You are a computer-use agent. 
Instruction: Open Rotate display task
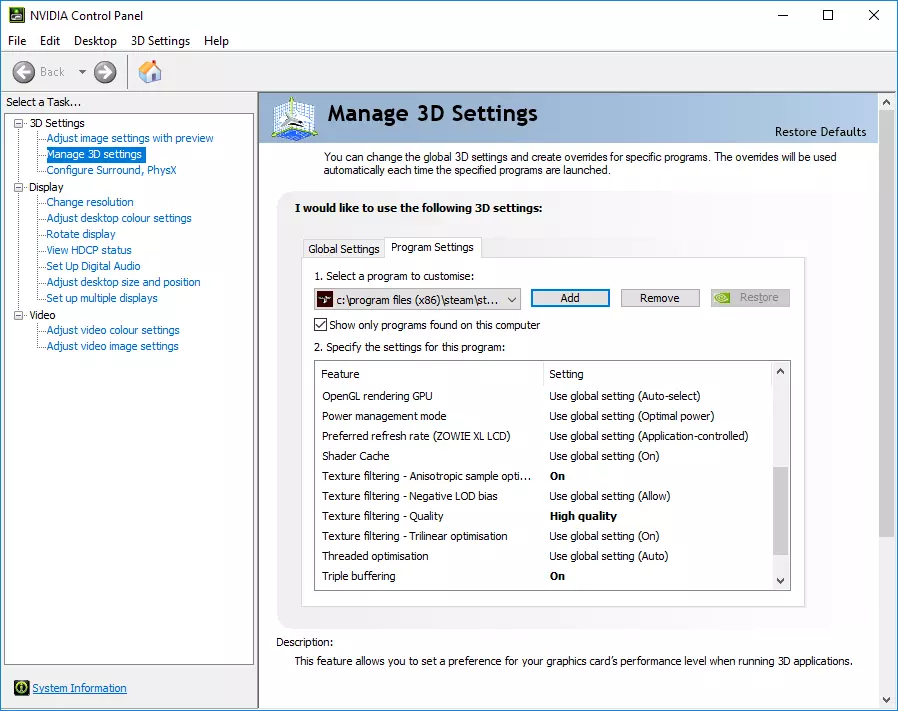tap(81, 234)
